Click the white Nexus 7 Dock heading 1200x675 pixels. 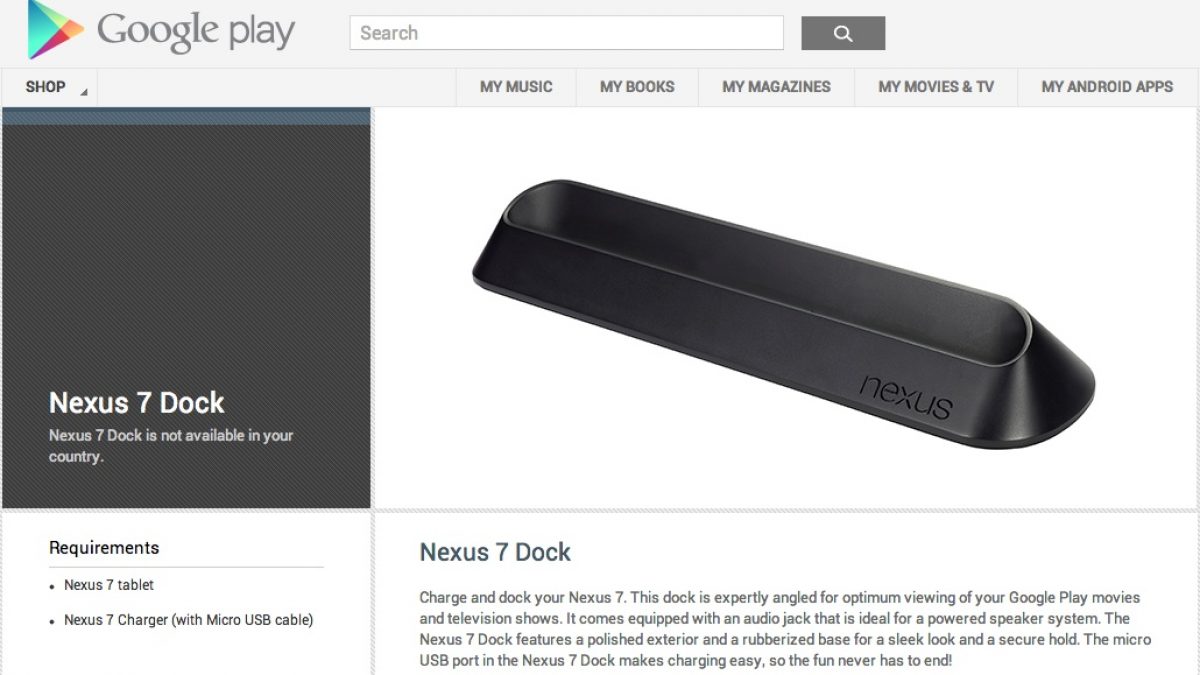coord(137,403)
